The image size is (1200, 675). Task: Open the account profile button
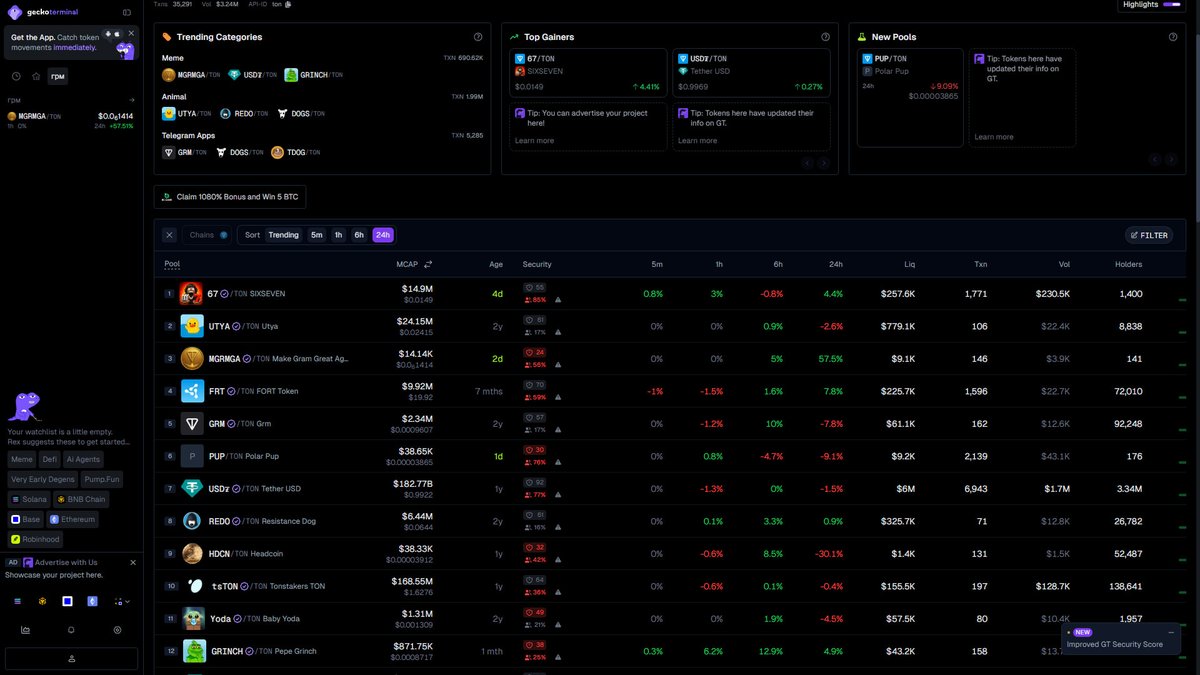pos(71,659)
